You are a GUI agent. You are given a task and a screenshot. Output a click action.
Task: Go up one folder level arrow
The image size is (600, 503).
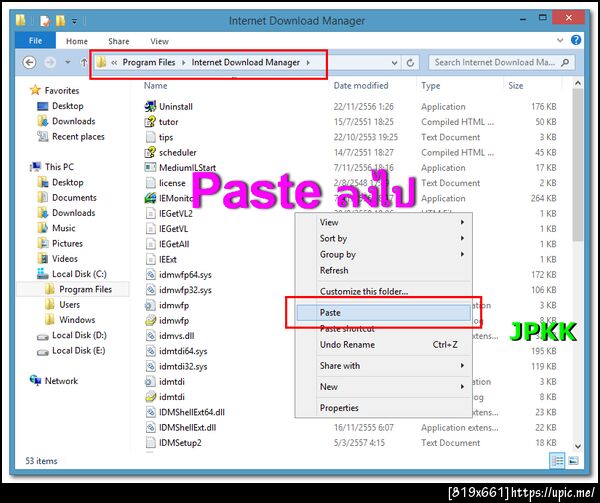pyautogui.click(x=84, y=62)
